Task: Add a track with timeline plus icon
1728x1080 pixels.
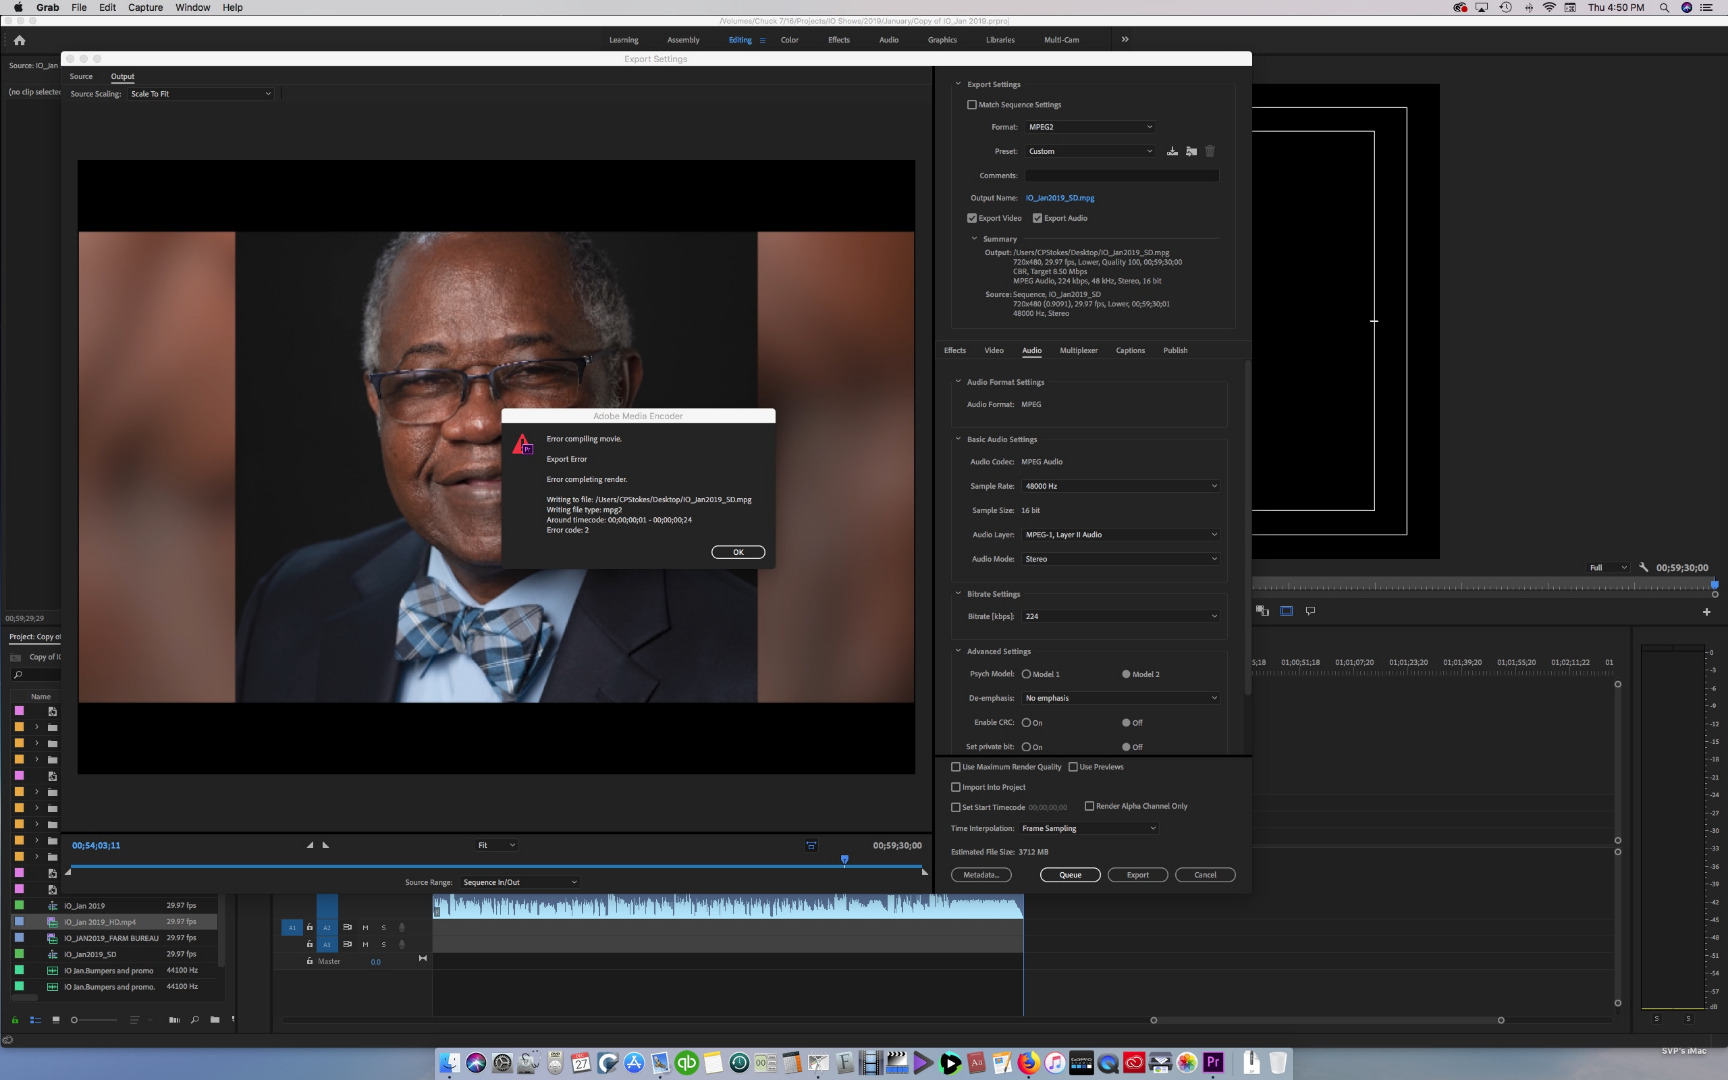Action: (x=1707, y=611)
